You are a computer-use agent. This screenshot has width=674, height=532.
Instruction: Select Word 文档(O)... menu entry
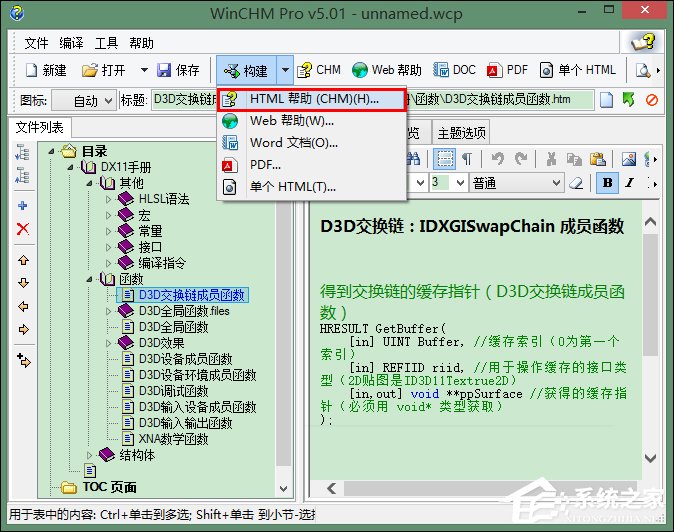pyautogui.click(x=312, y=143)
